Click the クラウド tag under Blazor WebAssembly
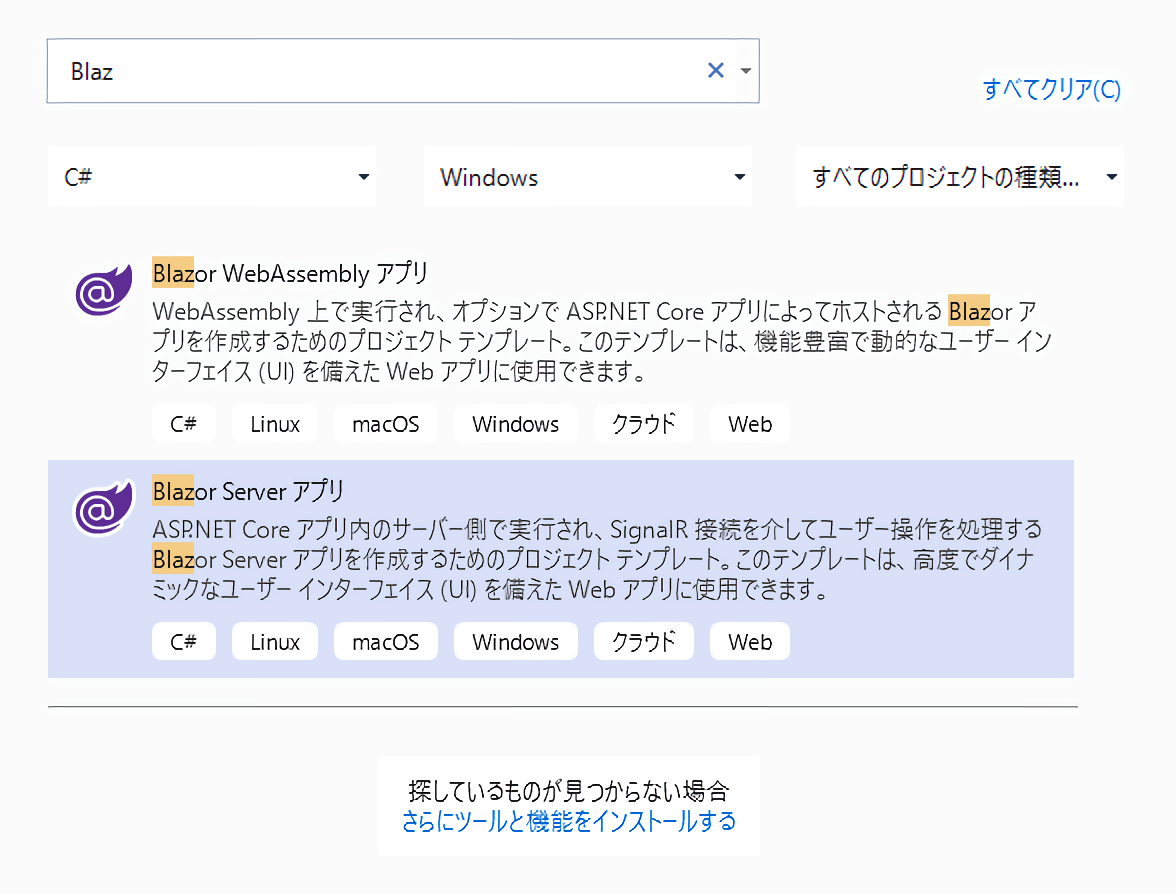 pos(643,424)
